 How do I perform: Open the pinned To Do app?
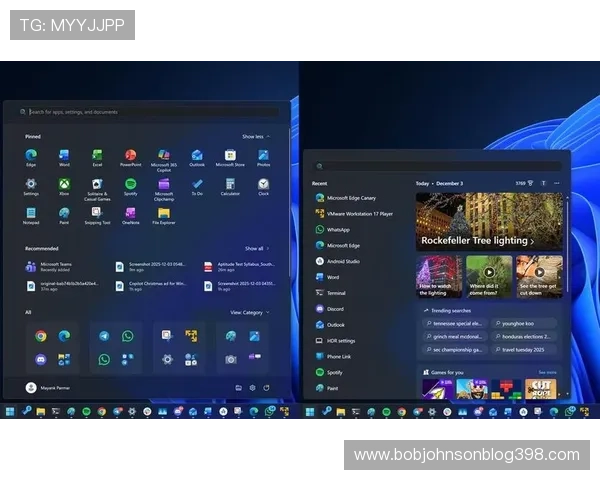[x=197, y=187]
